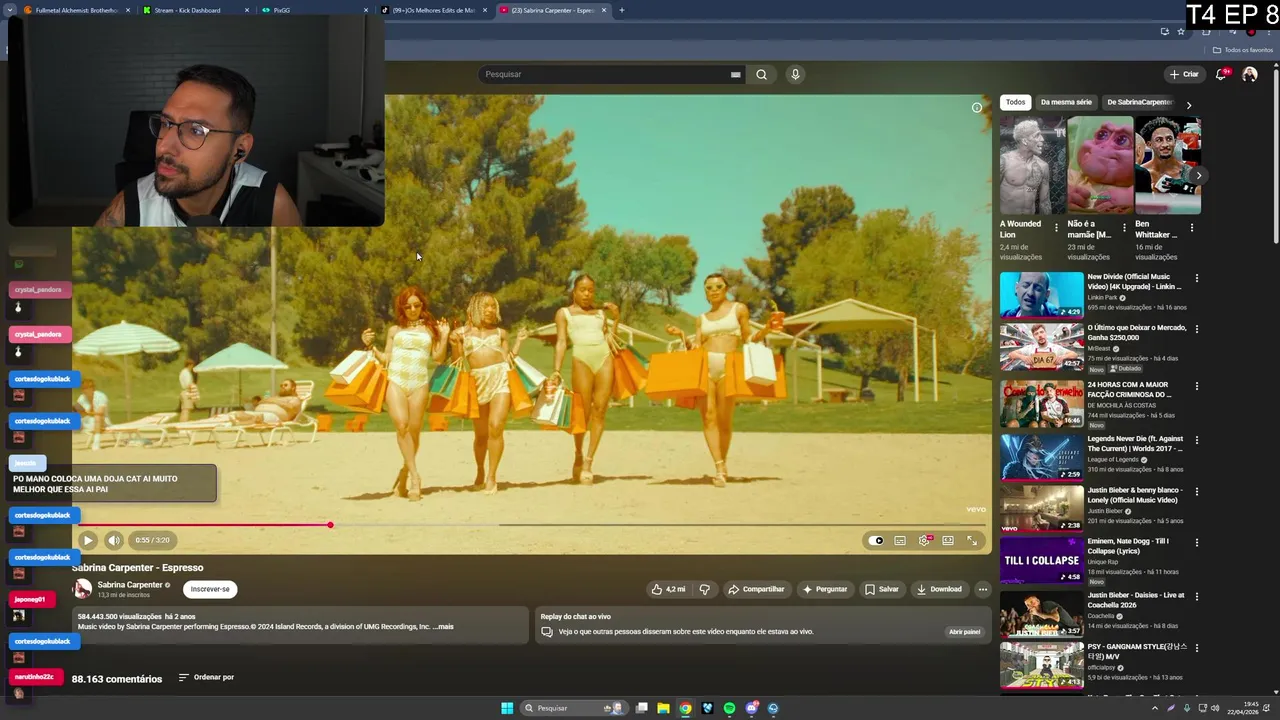1280x720 pixels.
Task: Click Sabrina Carpenter channel name
Action: (x=130, y=585)
